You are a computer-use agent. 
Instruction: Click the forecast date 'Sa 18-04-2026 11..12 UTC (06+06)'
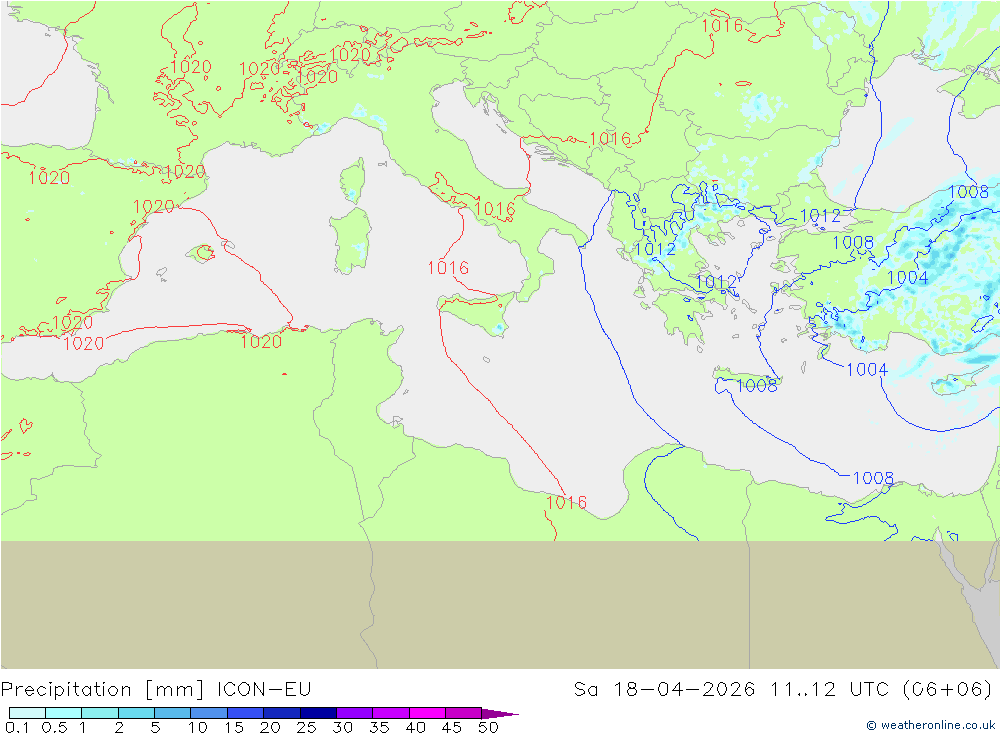[x=783, y=690]
